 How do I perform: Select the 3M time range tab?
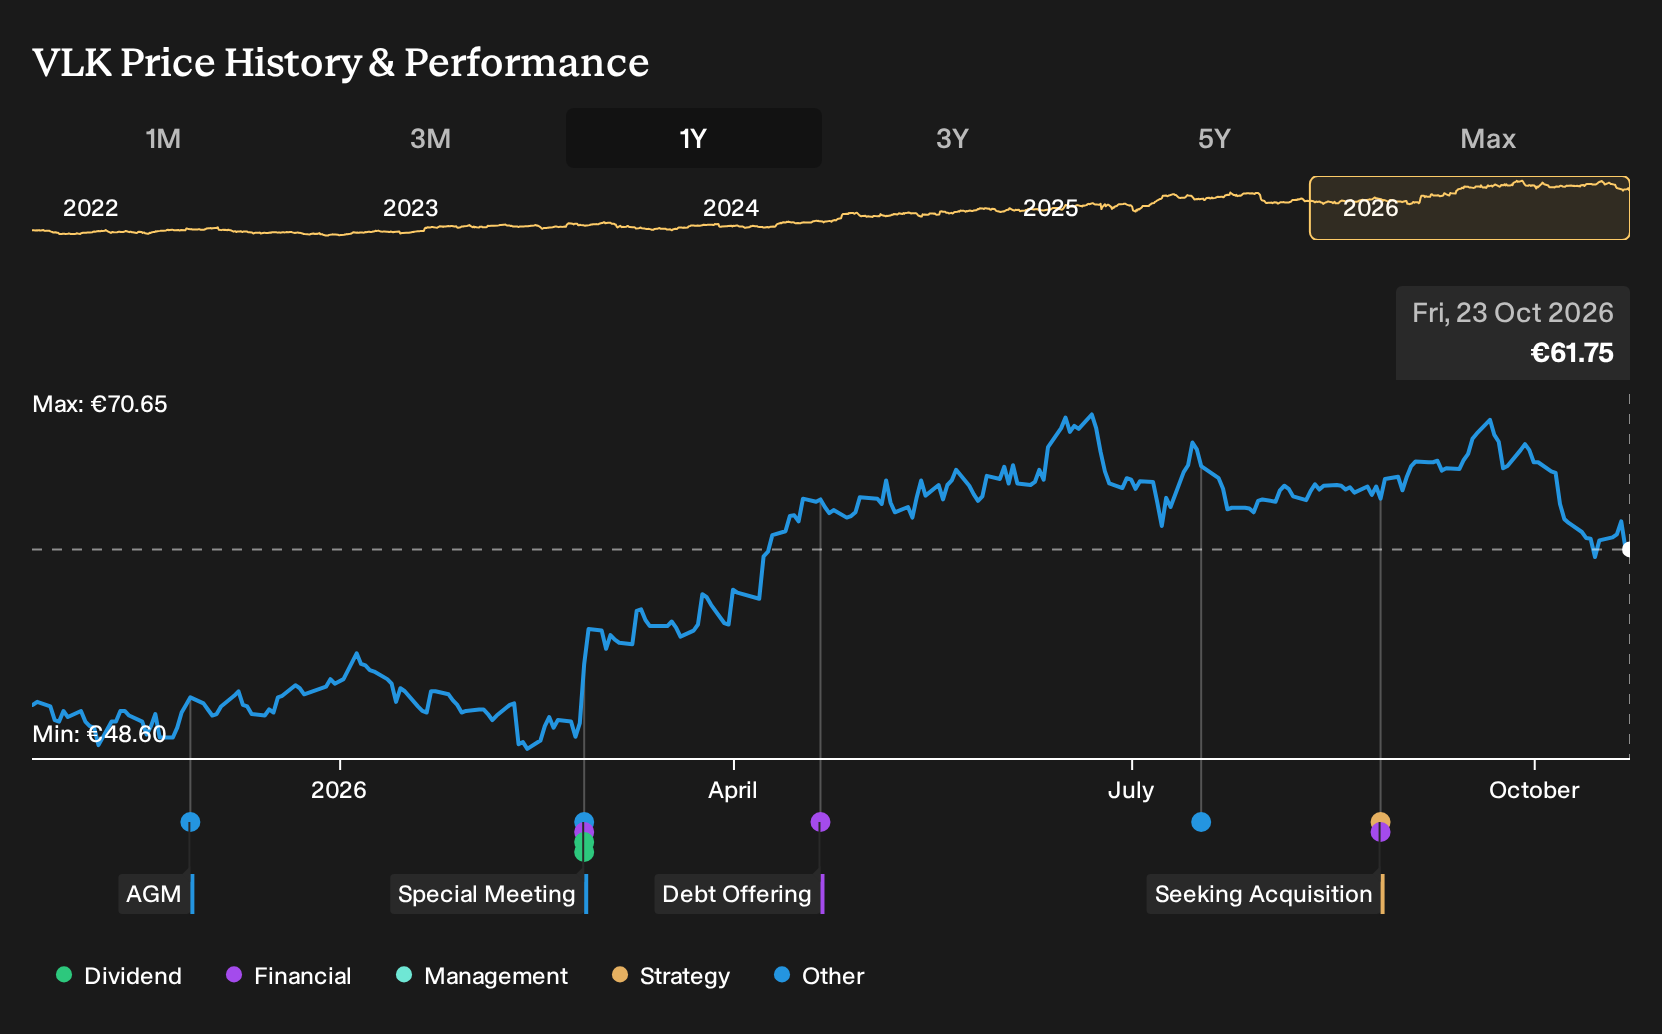point(430,139)
